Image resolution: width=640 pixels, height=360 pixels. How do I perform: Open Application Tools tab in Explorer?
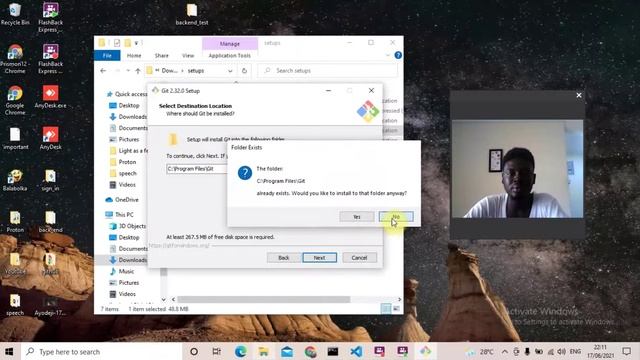(229, 56)
